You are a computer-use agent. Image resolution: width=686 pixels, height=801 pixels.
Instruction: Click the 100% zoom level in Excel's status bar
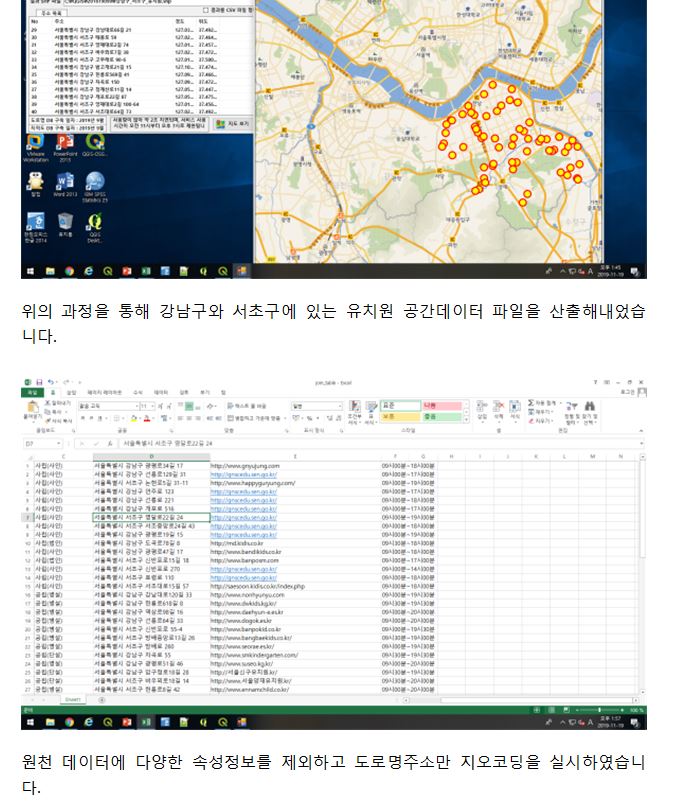tap(636, 710)
